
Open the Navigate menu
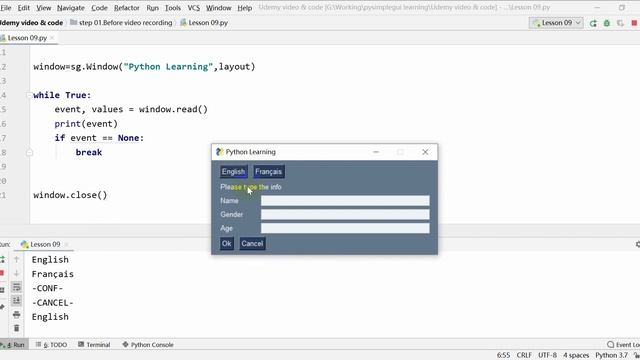[x=71, y=8]
